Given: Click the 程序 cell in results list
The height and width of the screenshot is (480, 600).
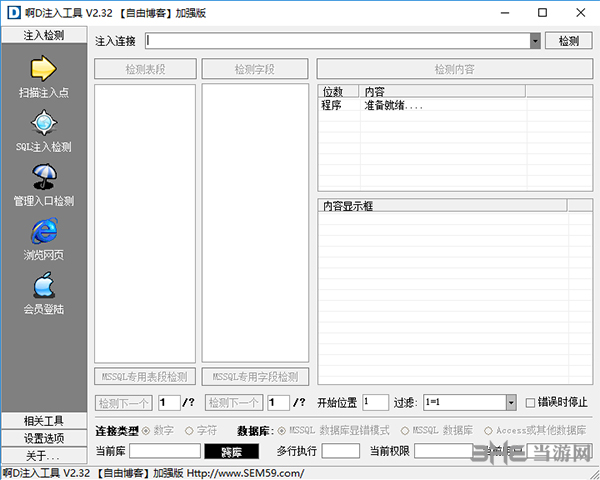Looking at the screenshot, I should [331, 105].
